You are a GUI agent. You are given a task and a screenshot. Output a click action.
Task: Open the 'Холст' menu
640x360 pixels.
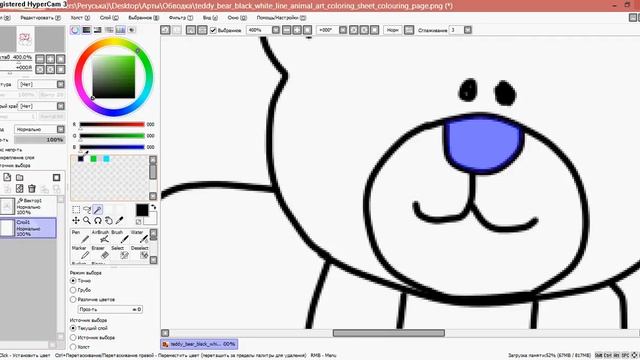(x=80, y=18)
